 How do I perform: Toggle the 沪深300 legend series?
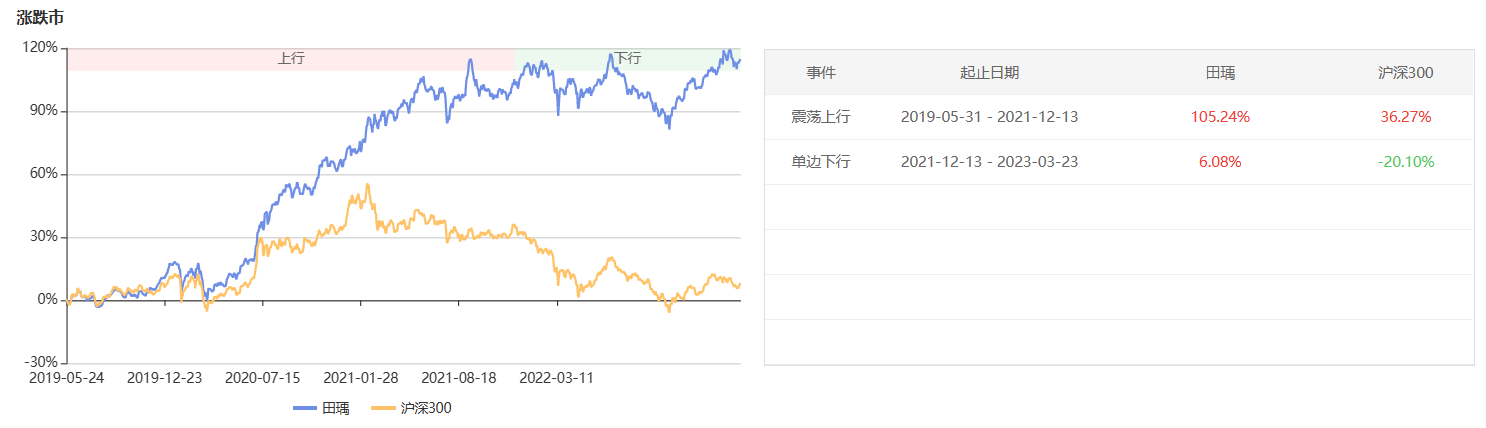(x=411, y=408)
